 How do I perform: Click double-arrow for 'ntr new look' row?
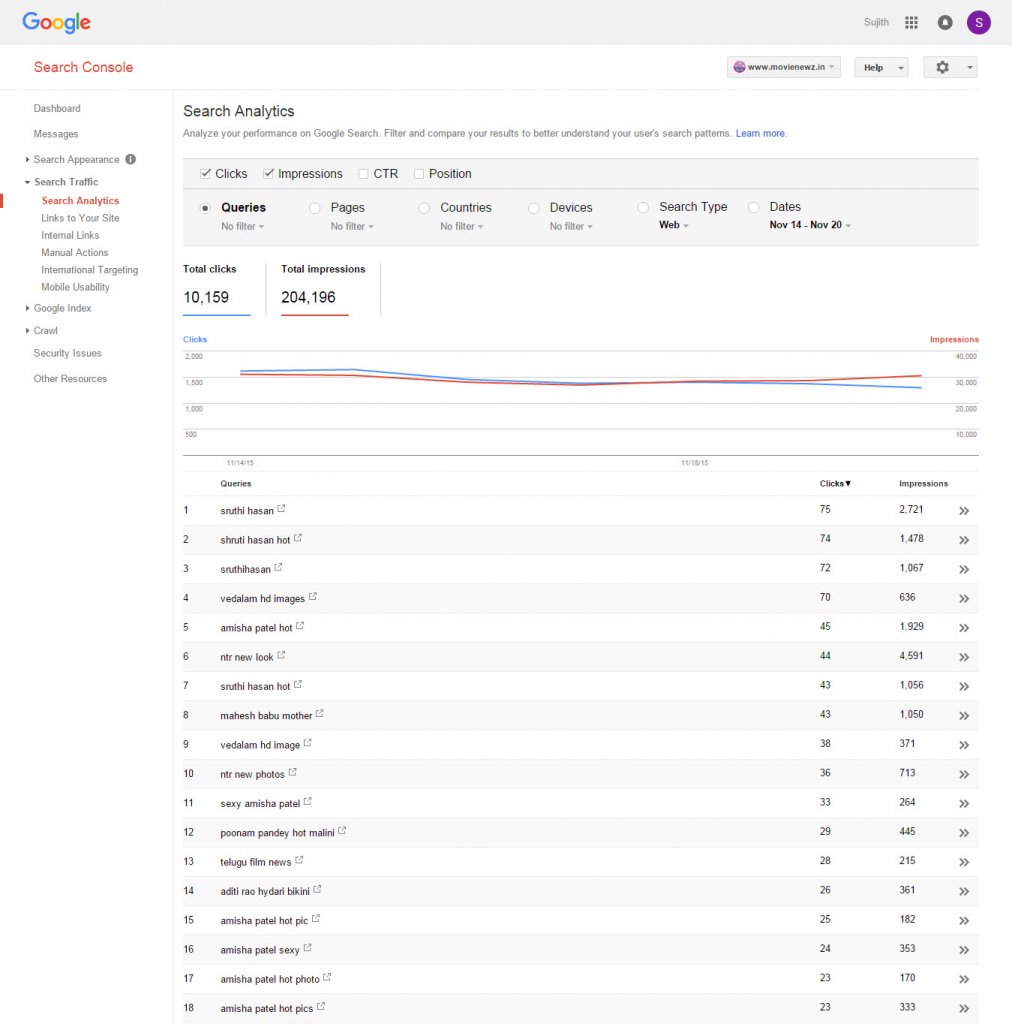(964, 657)
